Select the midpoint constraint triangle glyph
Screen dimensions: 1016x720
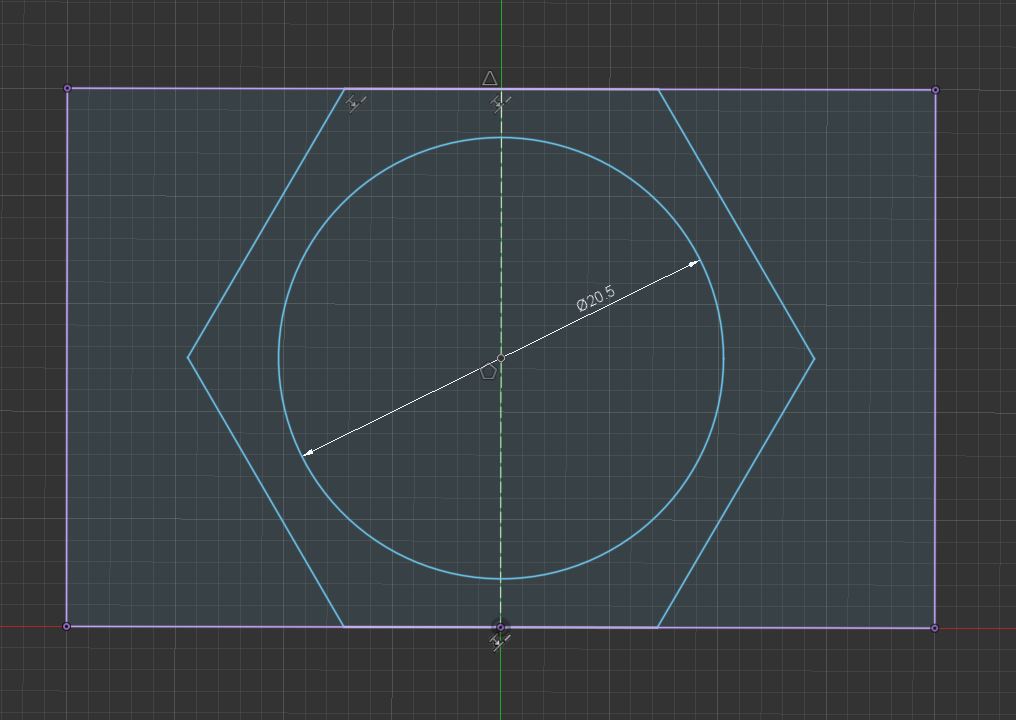490,78
